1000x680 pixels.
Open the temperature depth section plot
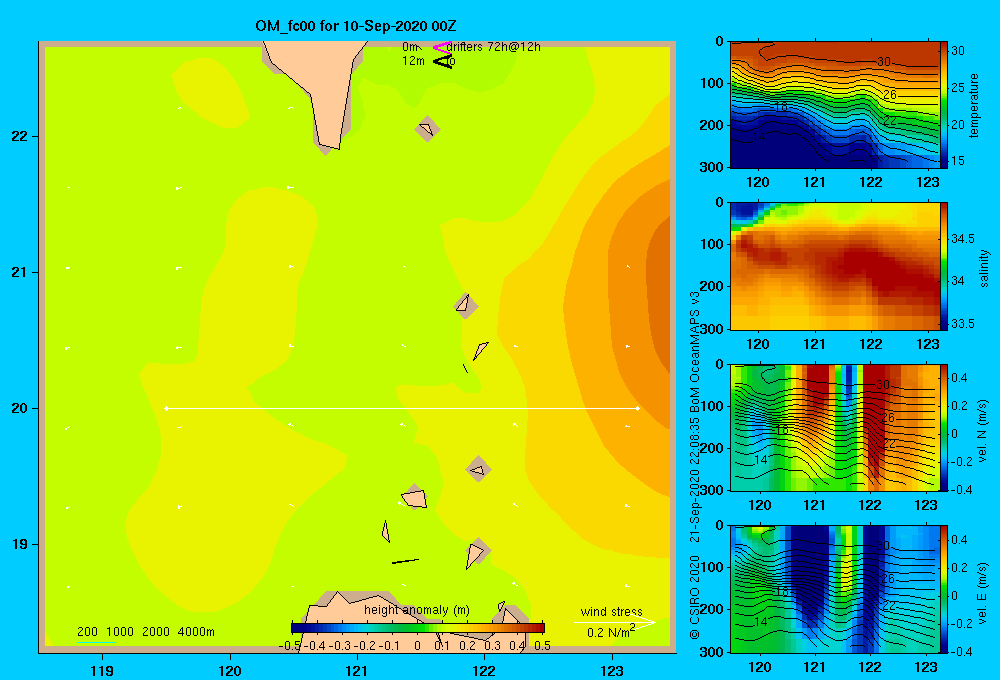tap(835, 105)
